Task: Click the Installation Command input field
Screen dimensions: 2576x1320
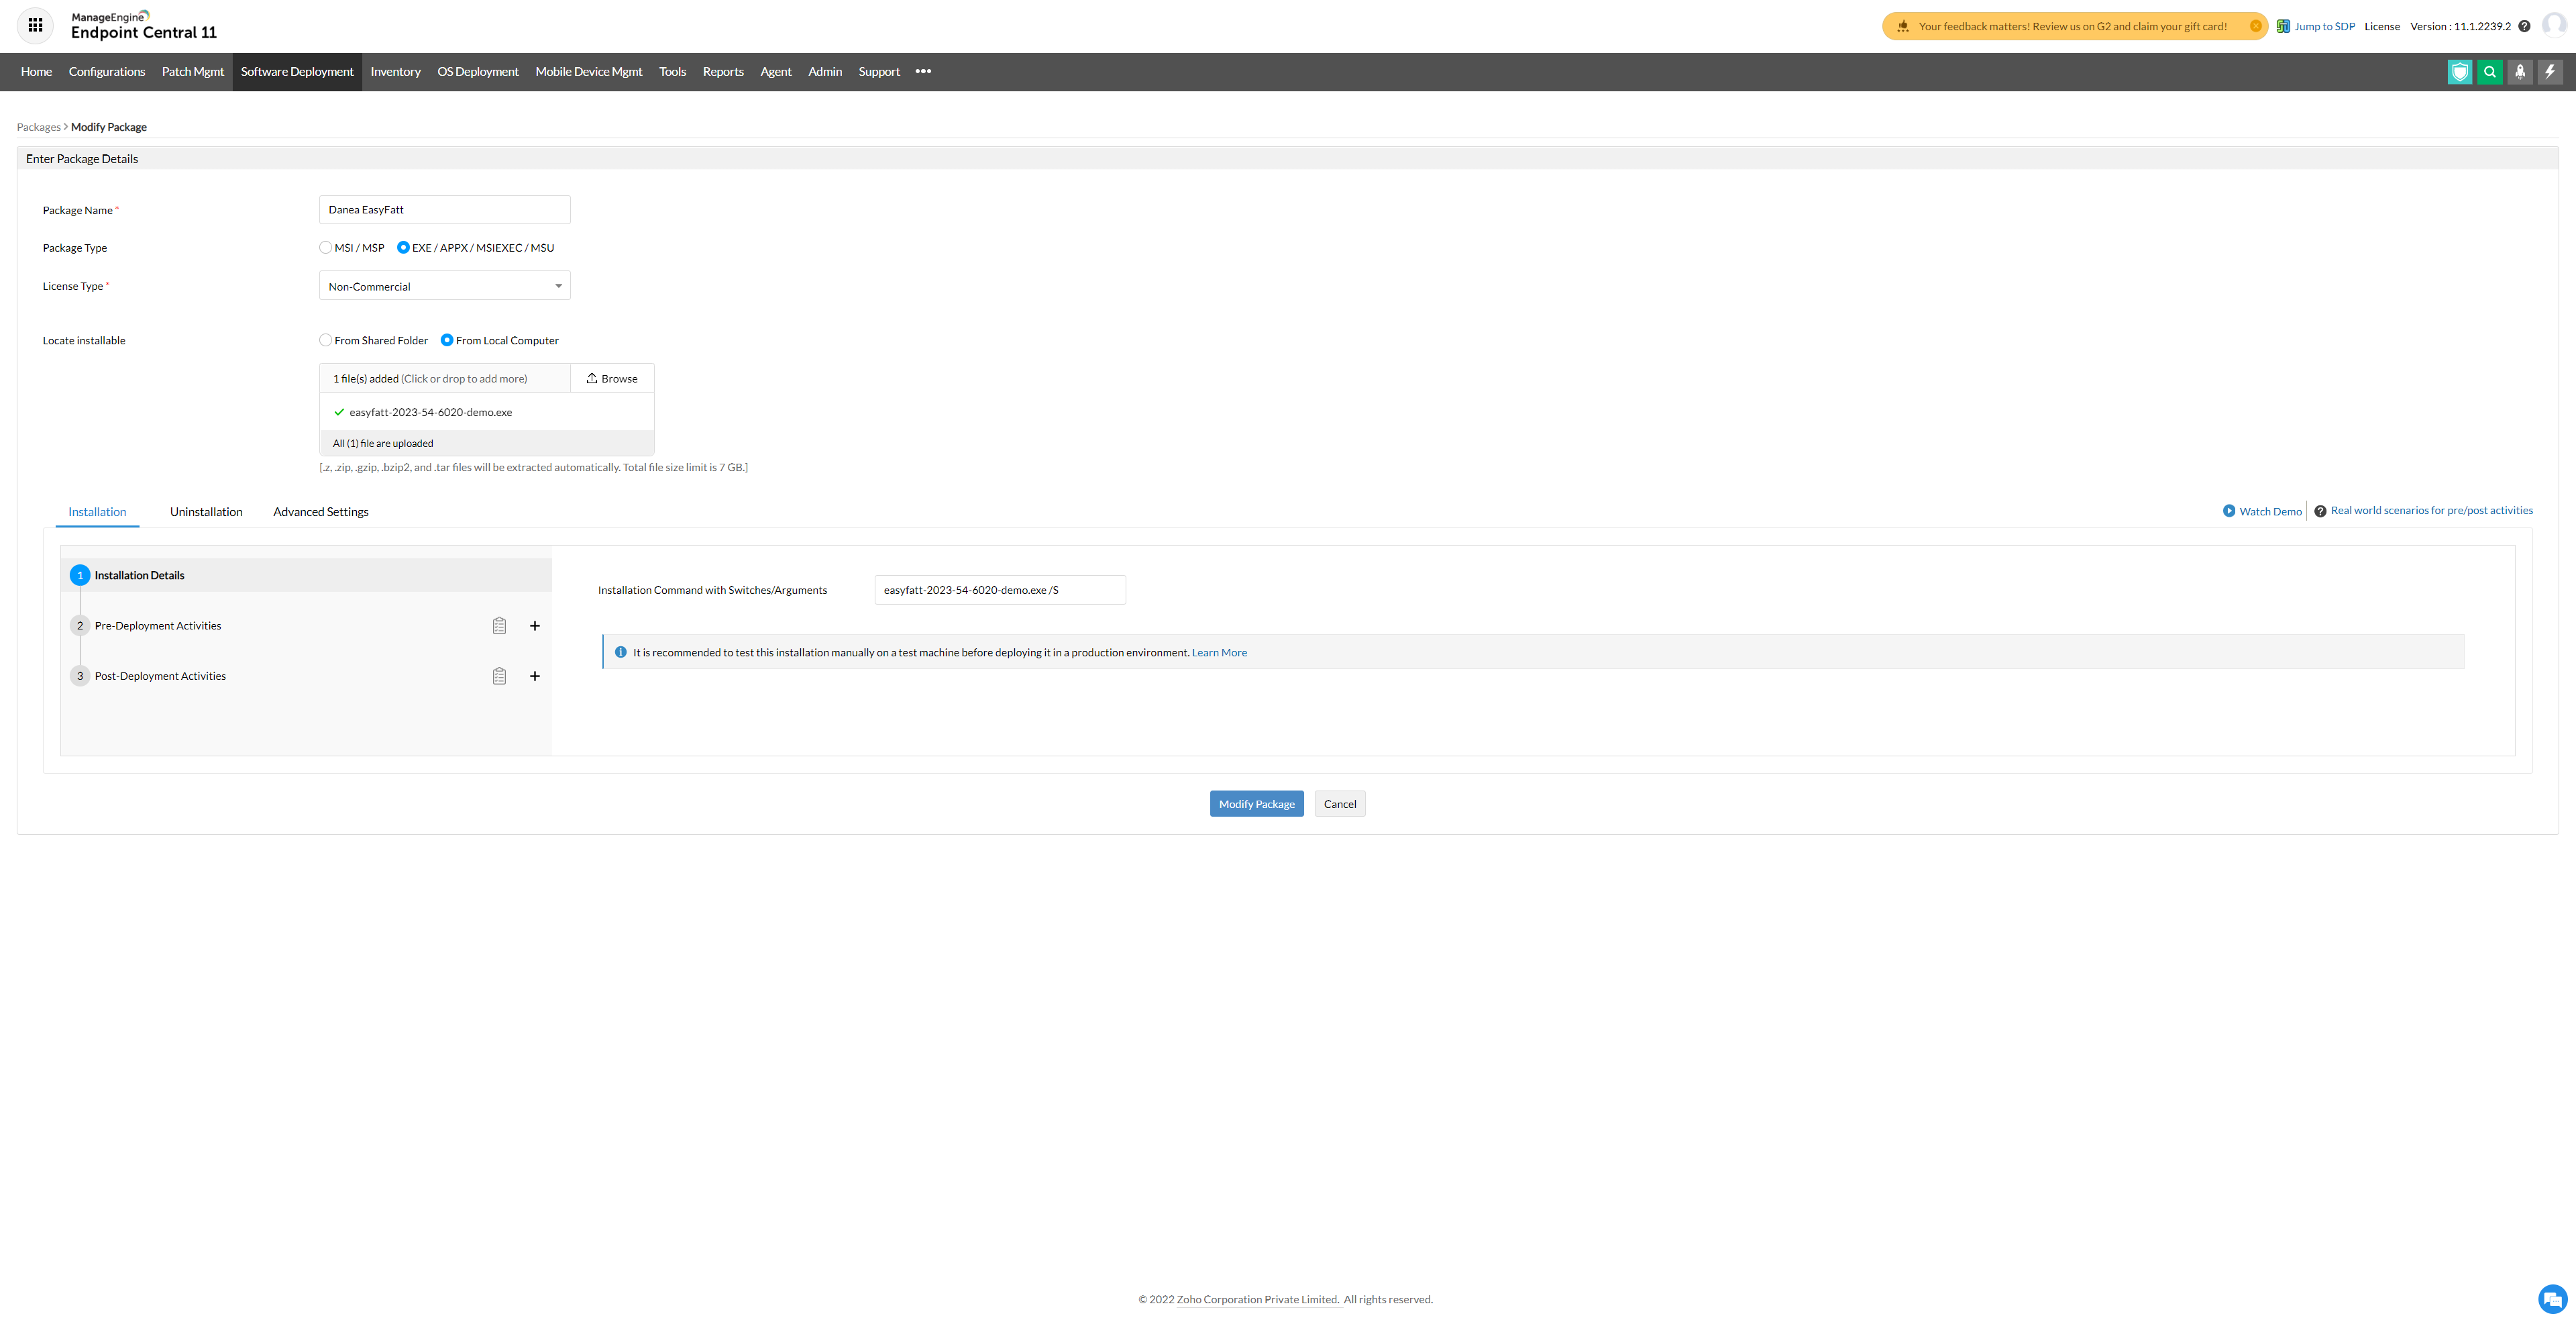Action: point(999,590)
